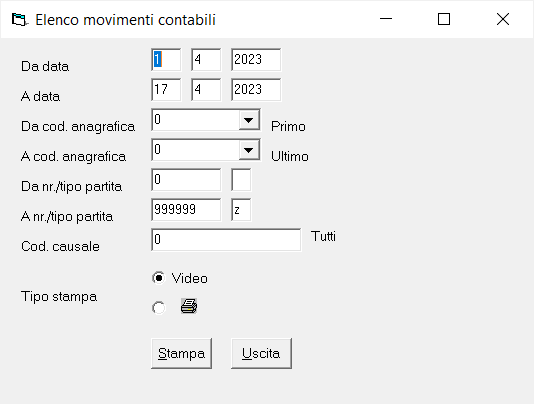Screen dimensions: 534x404
Task: Click the Da data year field
Action: pyautogui.click(x=256, y=60)
